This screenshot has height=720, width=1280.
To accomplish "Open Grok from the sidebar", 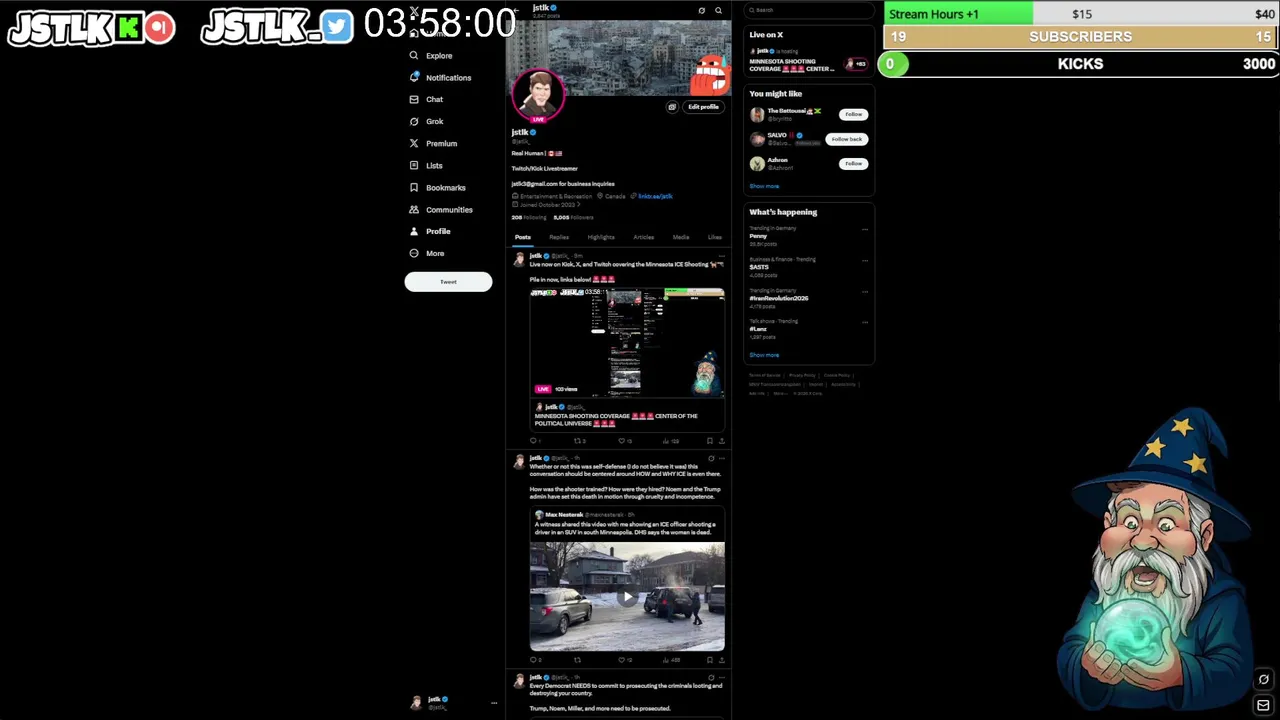I will coord(426,122).
